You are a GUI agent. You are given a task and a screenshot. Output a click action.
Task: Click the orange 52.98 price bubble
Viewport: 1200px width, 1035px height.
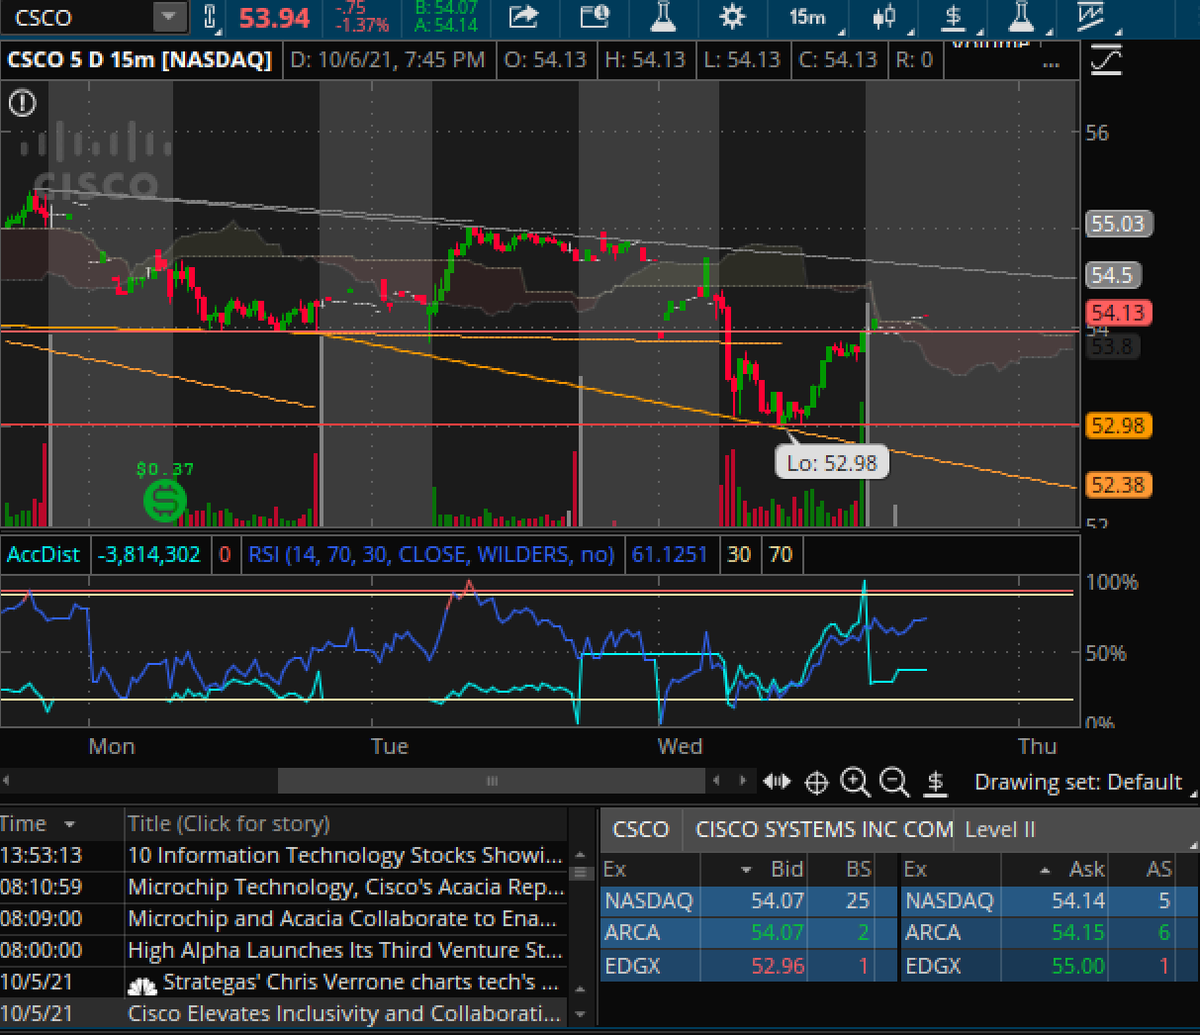1119,425
